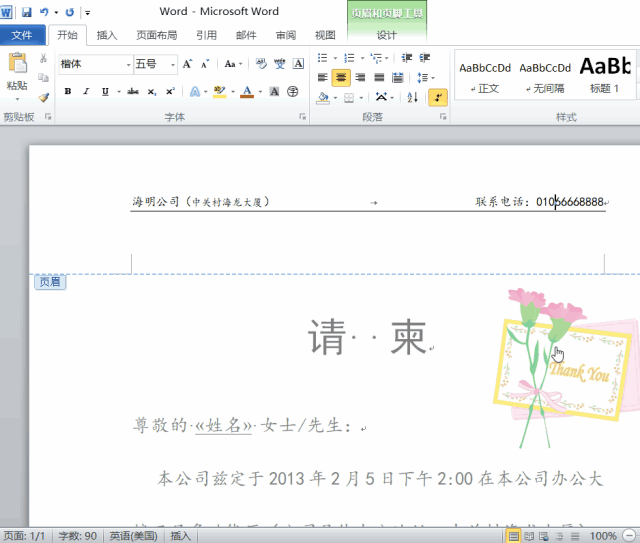Screen dimensions: 640x543
Task: Toggle bold formatting
Action: [x=68, y=92]
